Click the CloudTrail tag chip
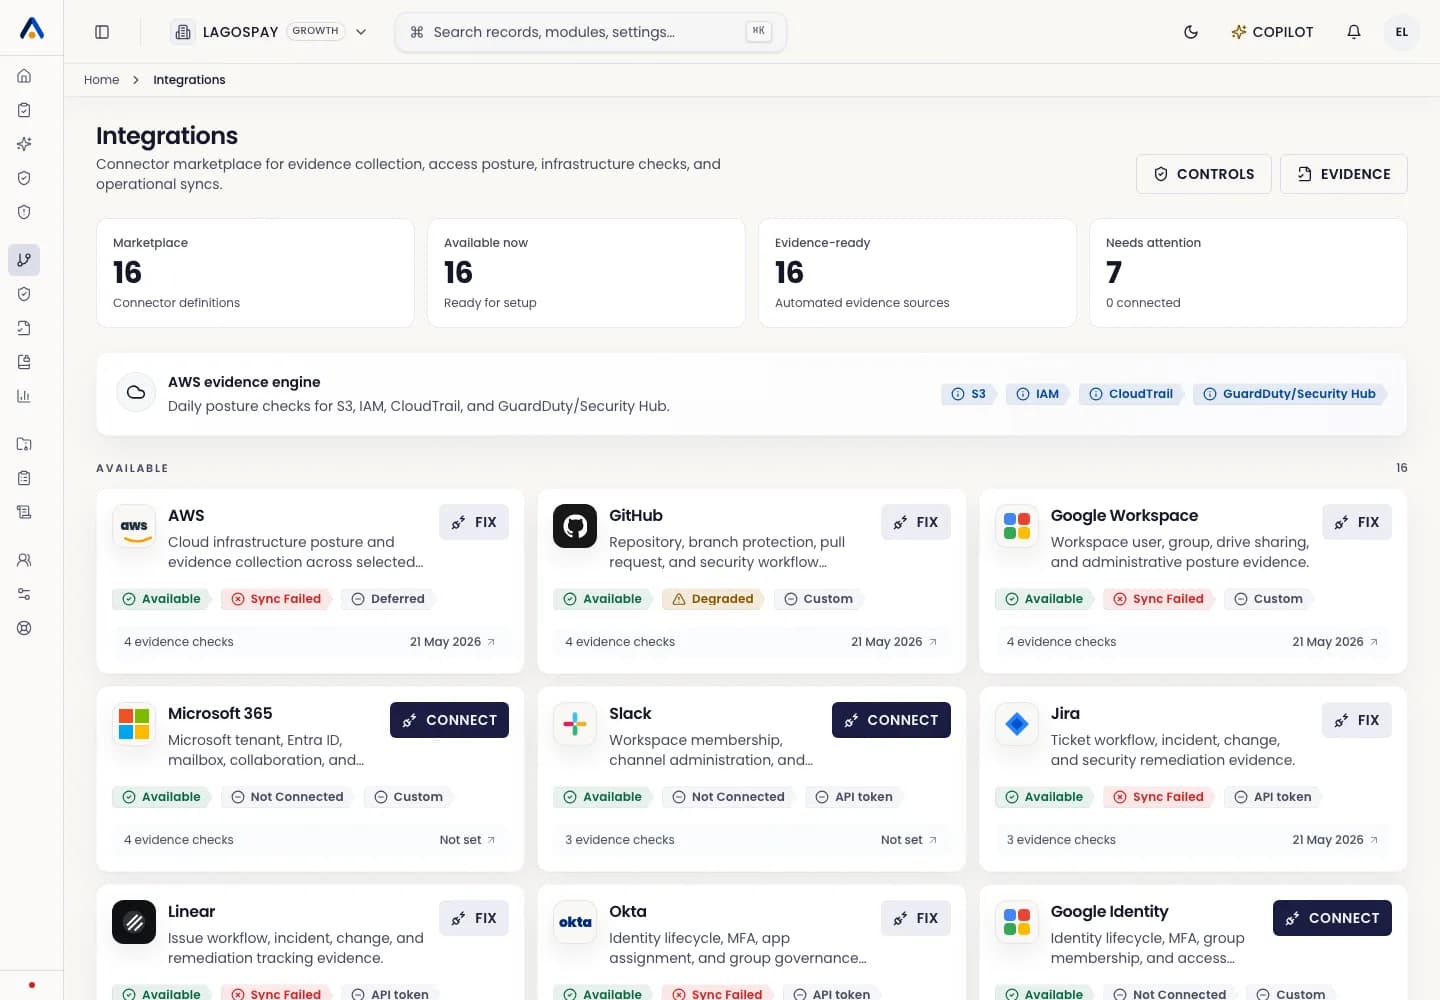Viewport: 1440px width, 1000px height. [1131, 394]
